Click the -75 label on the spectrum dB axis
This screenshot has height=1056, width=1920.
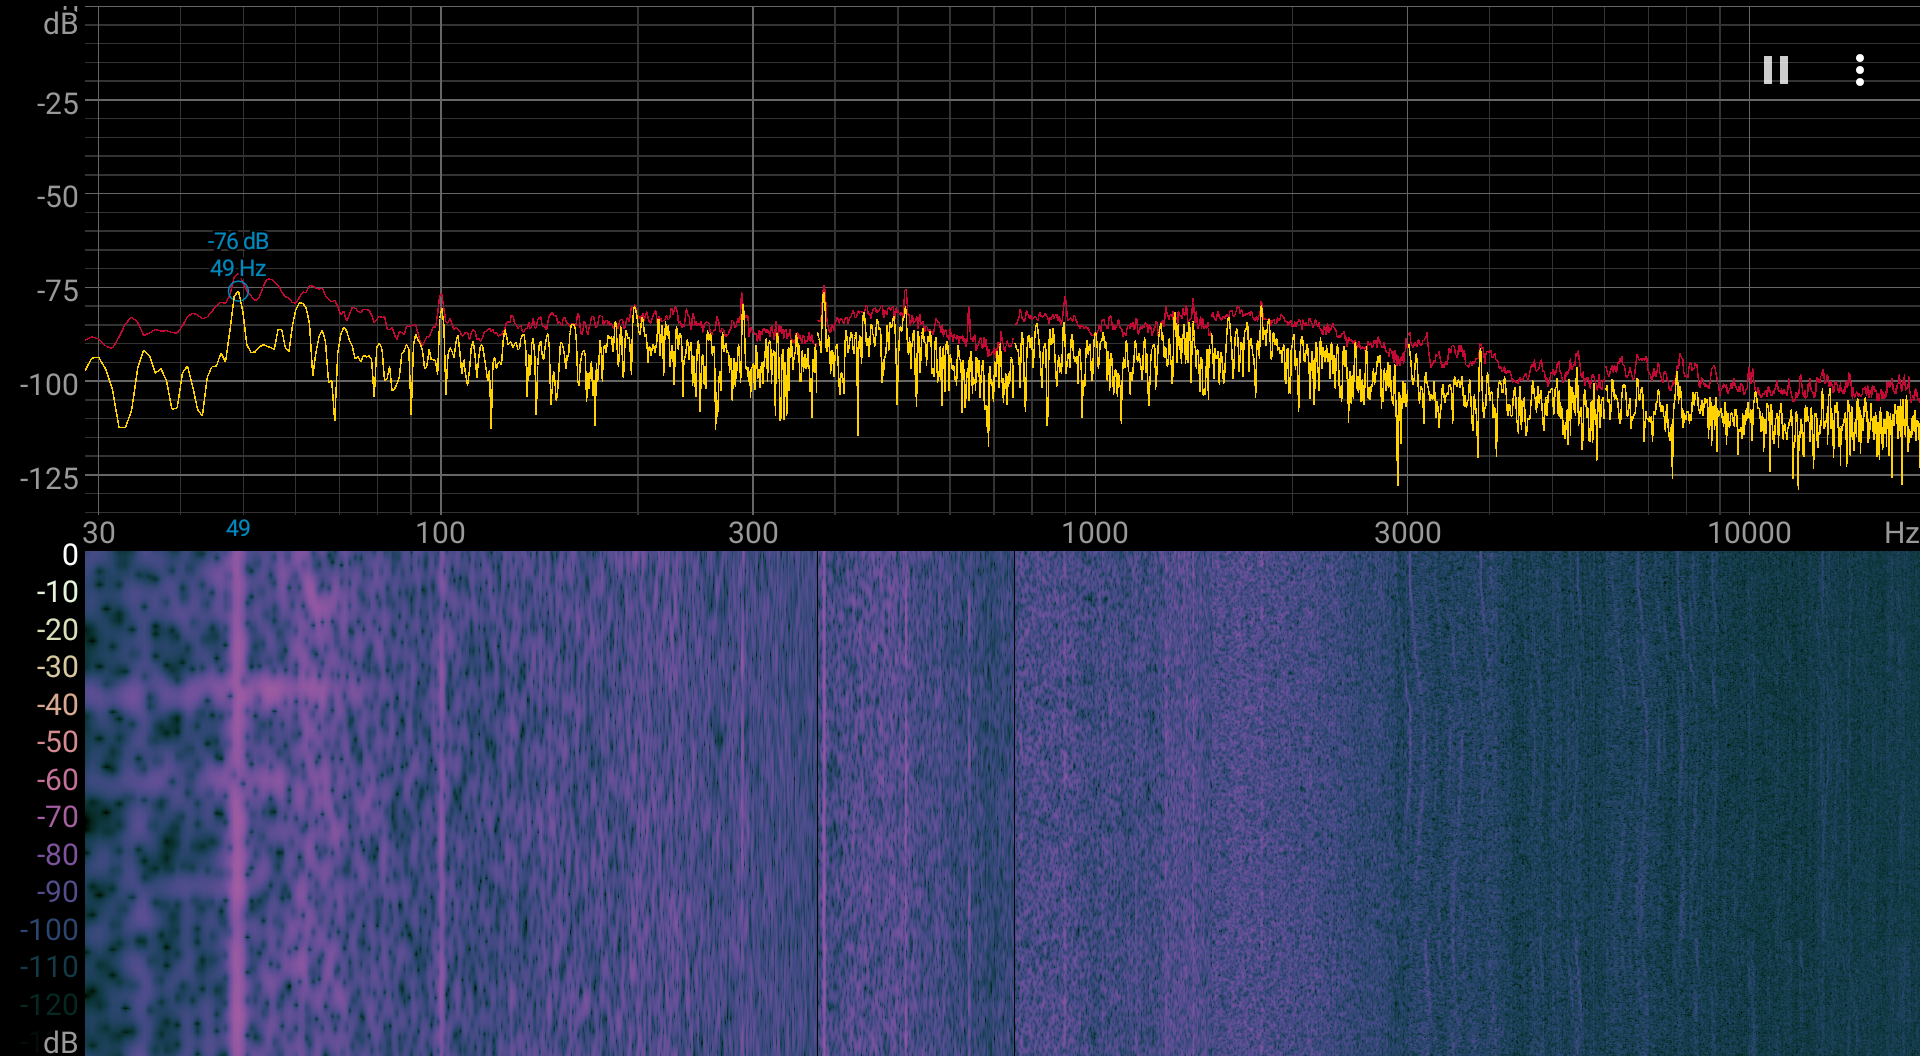click(x=57, y=291)
